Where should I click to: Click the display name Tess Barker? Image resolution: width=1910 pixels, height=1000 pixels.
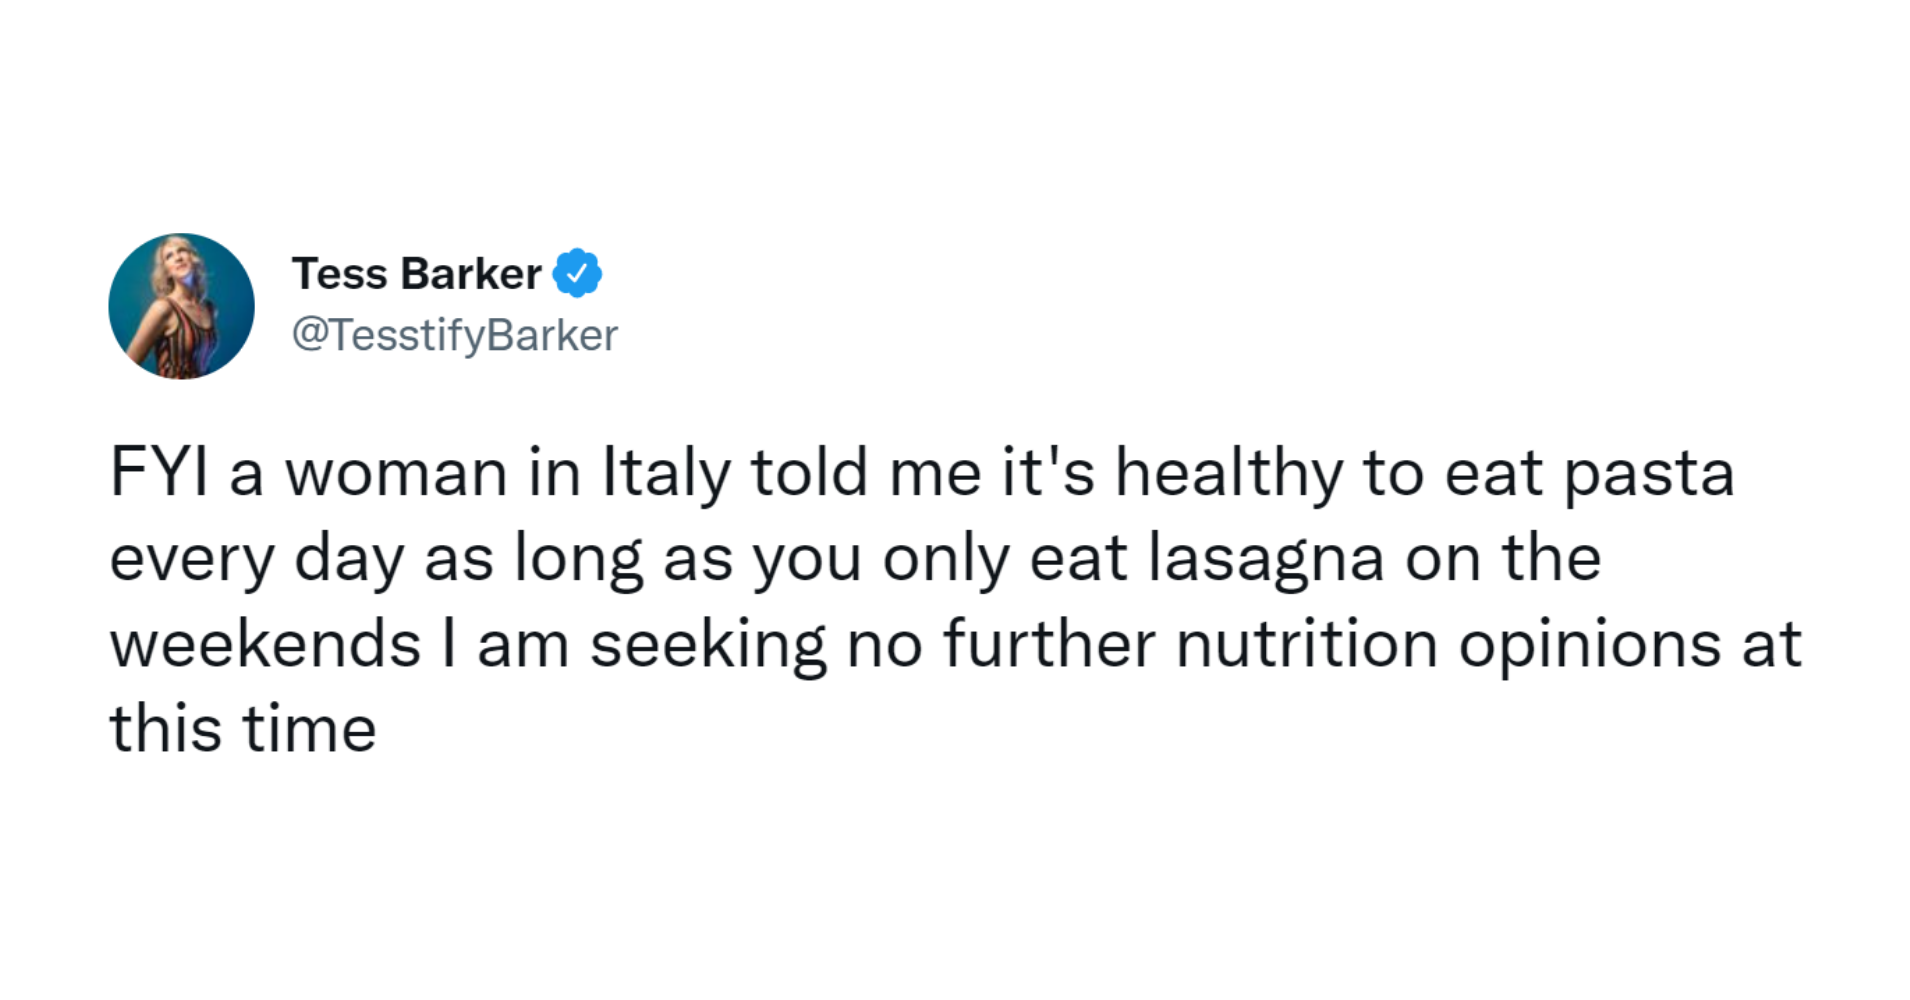[x=416, y=273]
